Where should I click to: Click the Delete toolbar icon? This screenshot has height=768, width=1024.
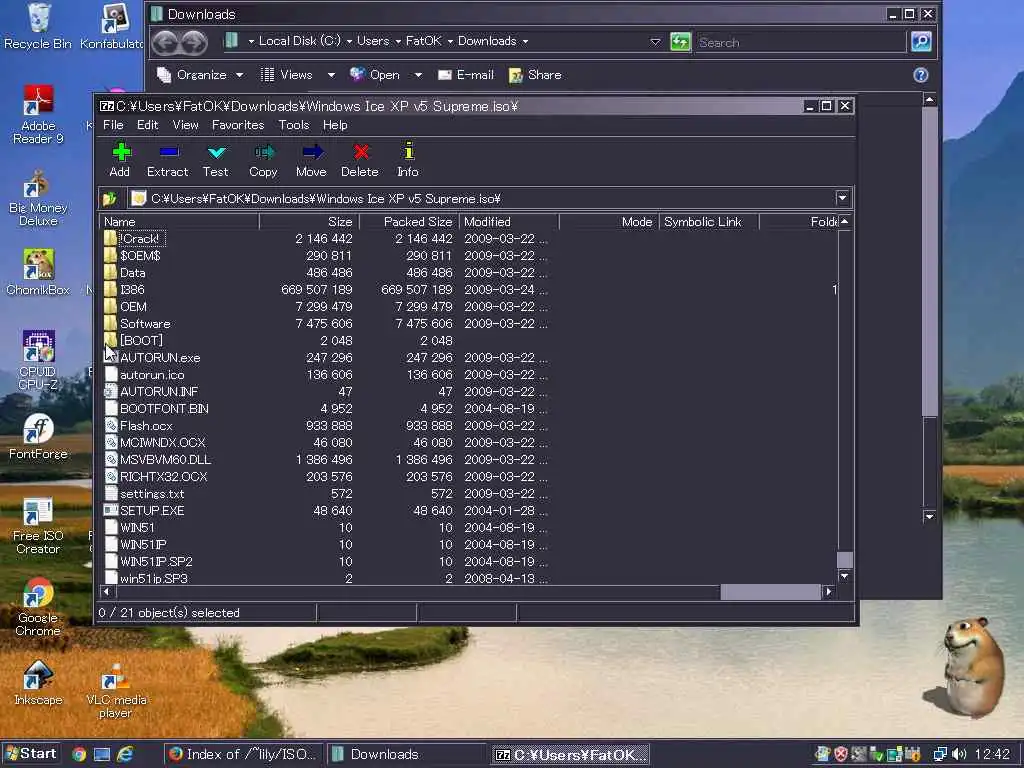tap(360, 160)
